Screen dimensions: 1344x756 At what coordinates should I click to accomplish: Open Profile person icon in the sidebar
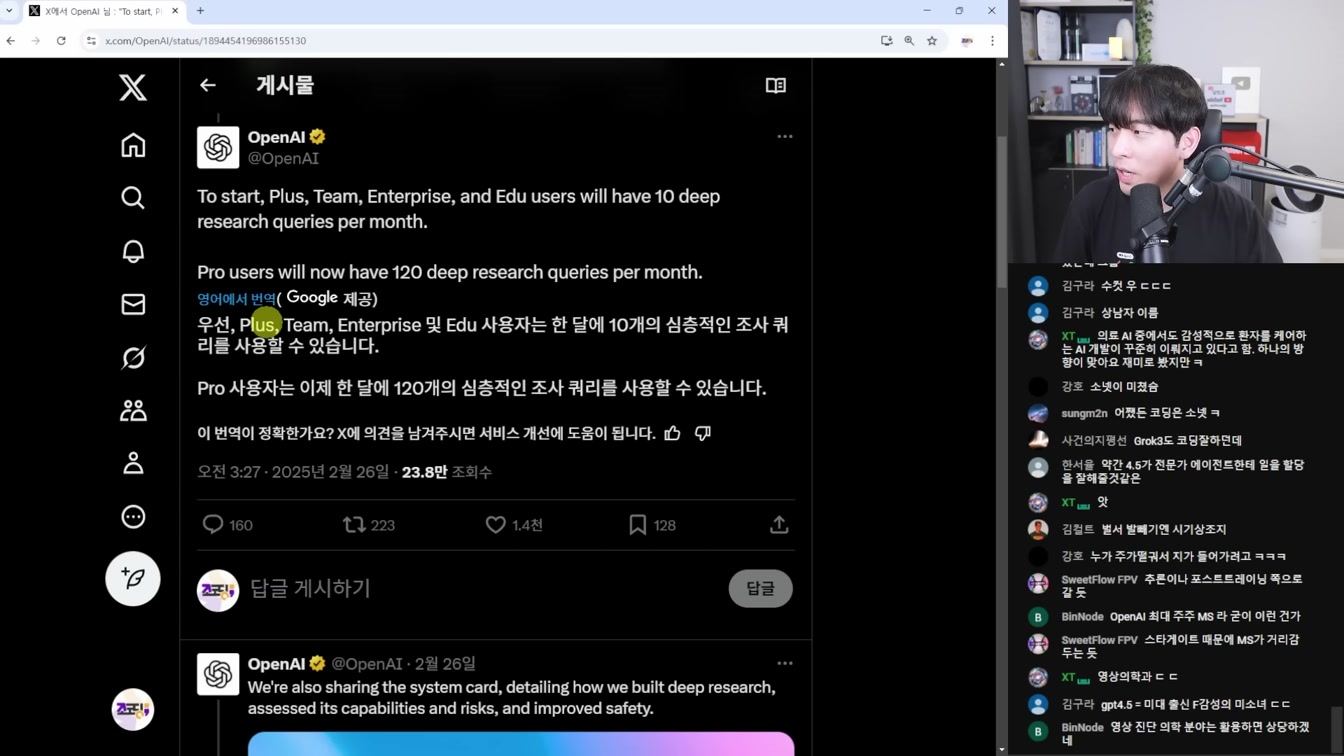[133, 463]
